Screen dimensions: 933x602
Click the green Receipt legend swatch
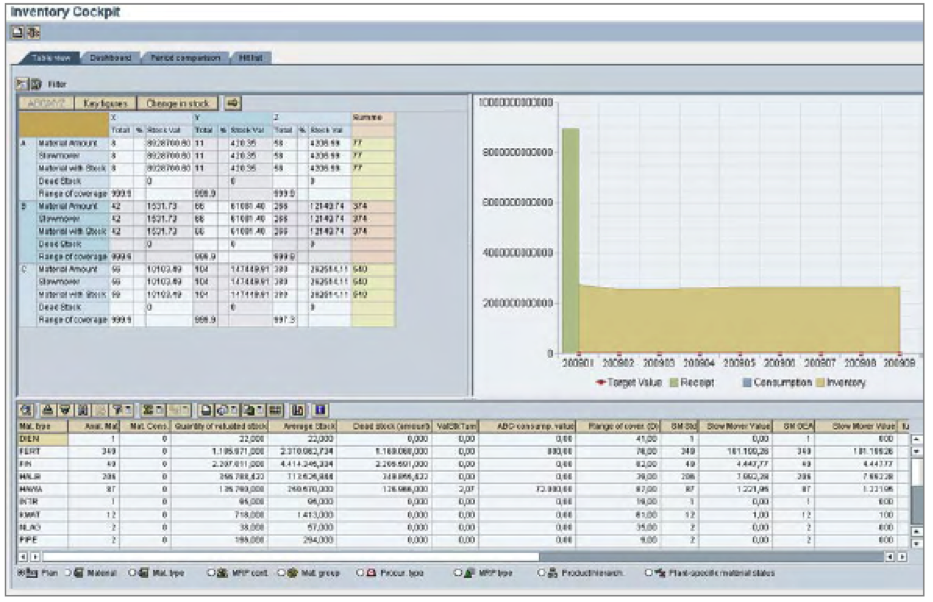674,382
